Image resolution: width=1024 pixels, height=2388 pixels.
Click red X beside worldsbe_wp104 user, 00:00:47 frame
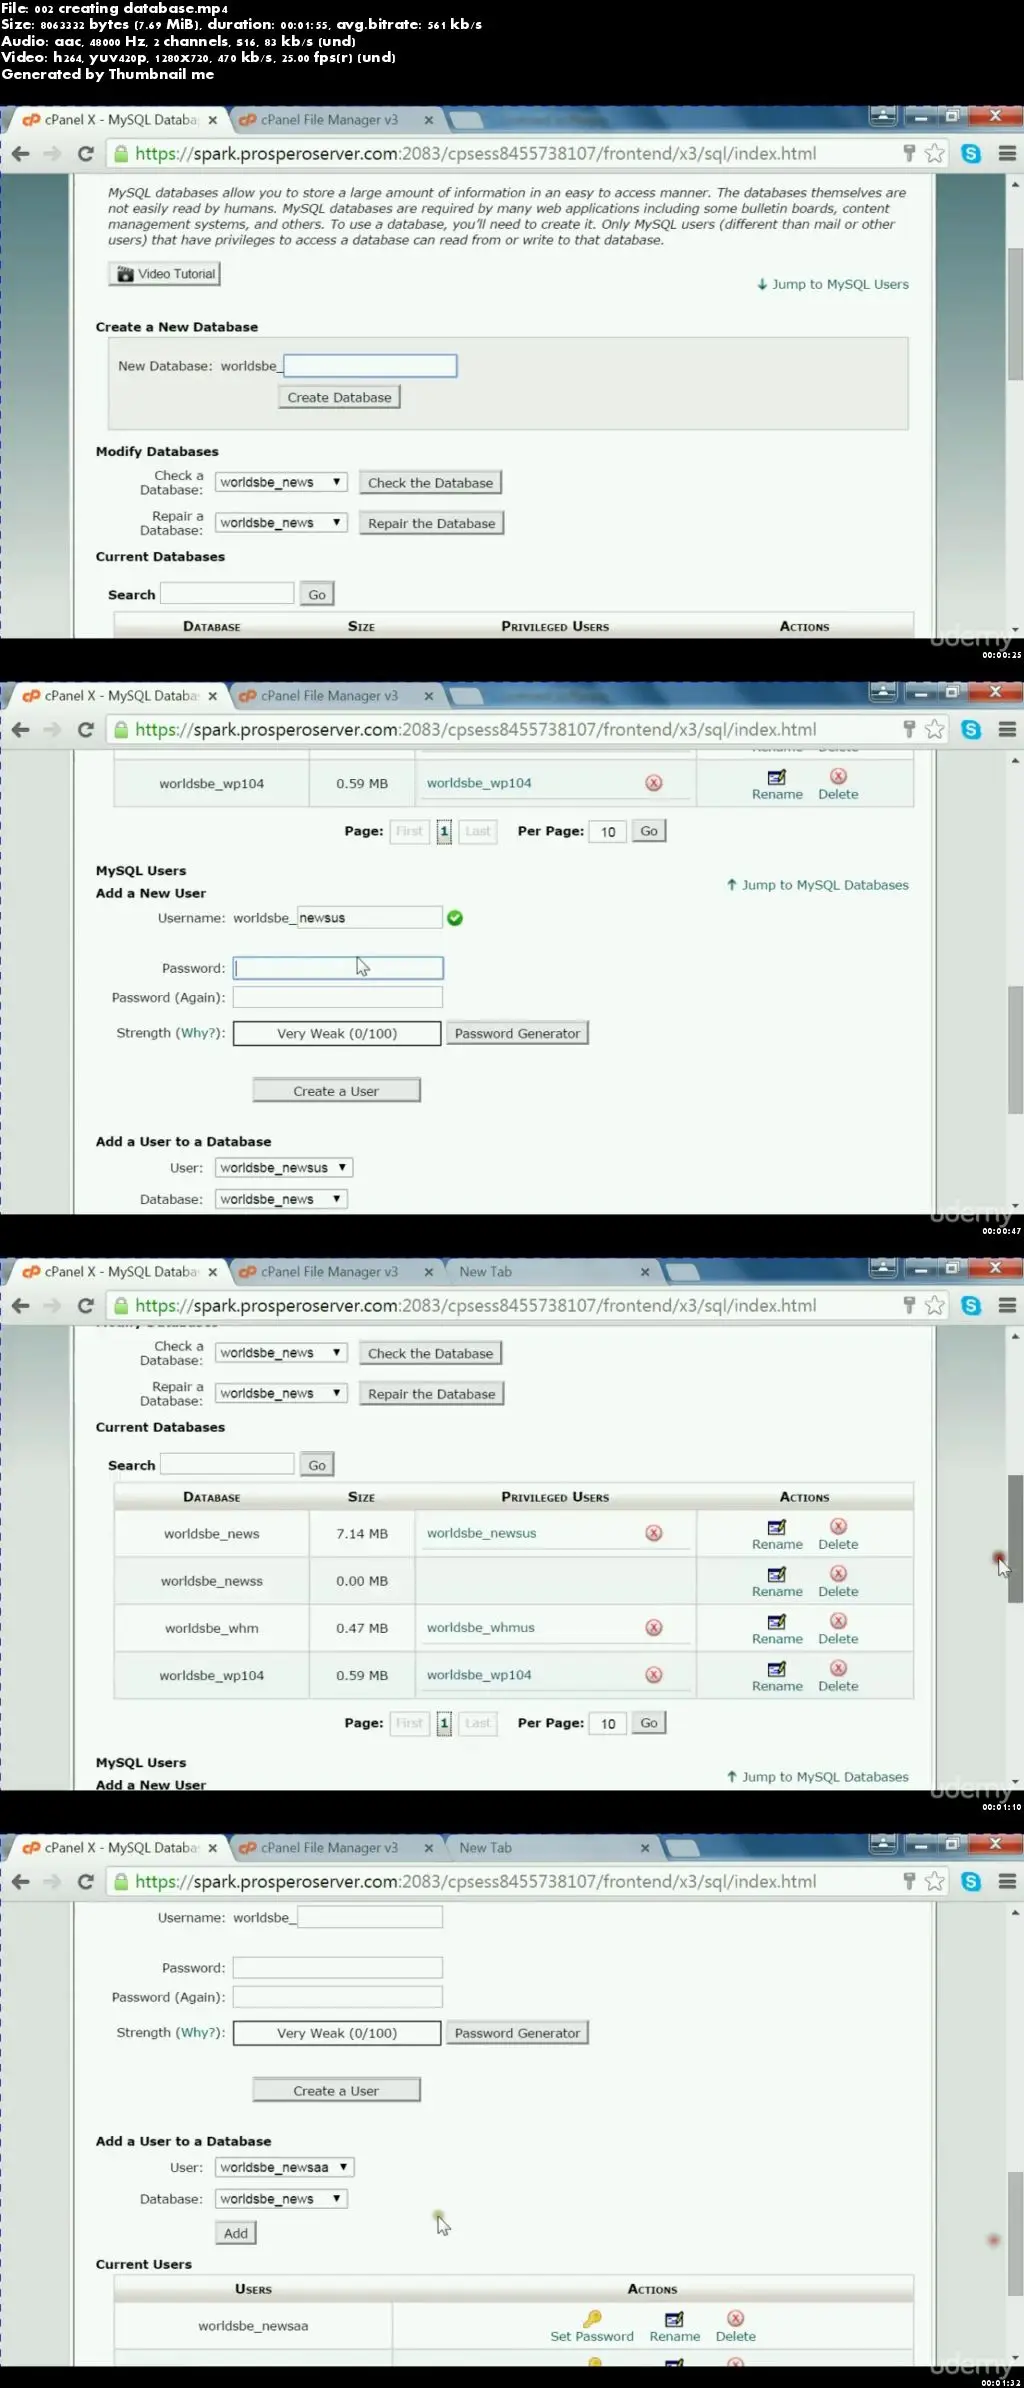coord(654,783)
